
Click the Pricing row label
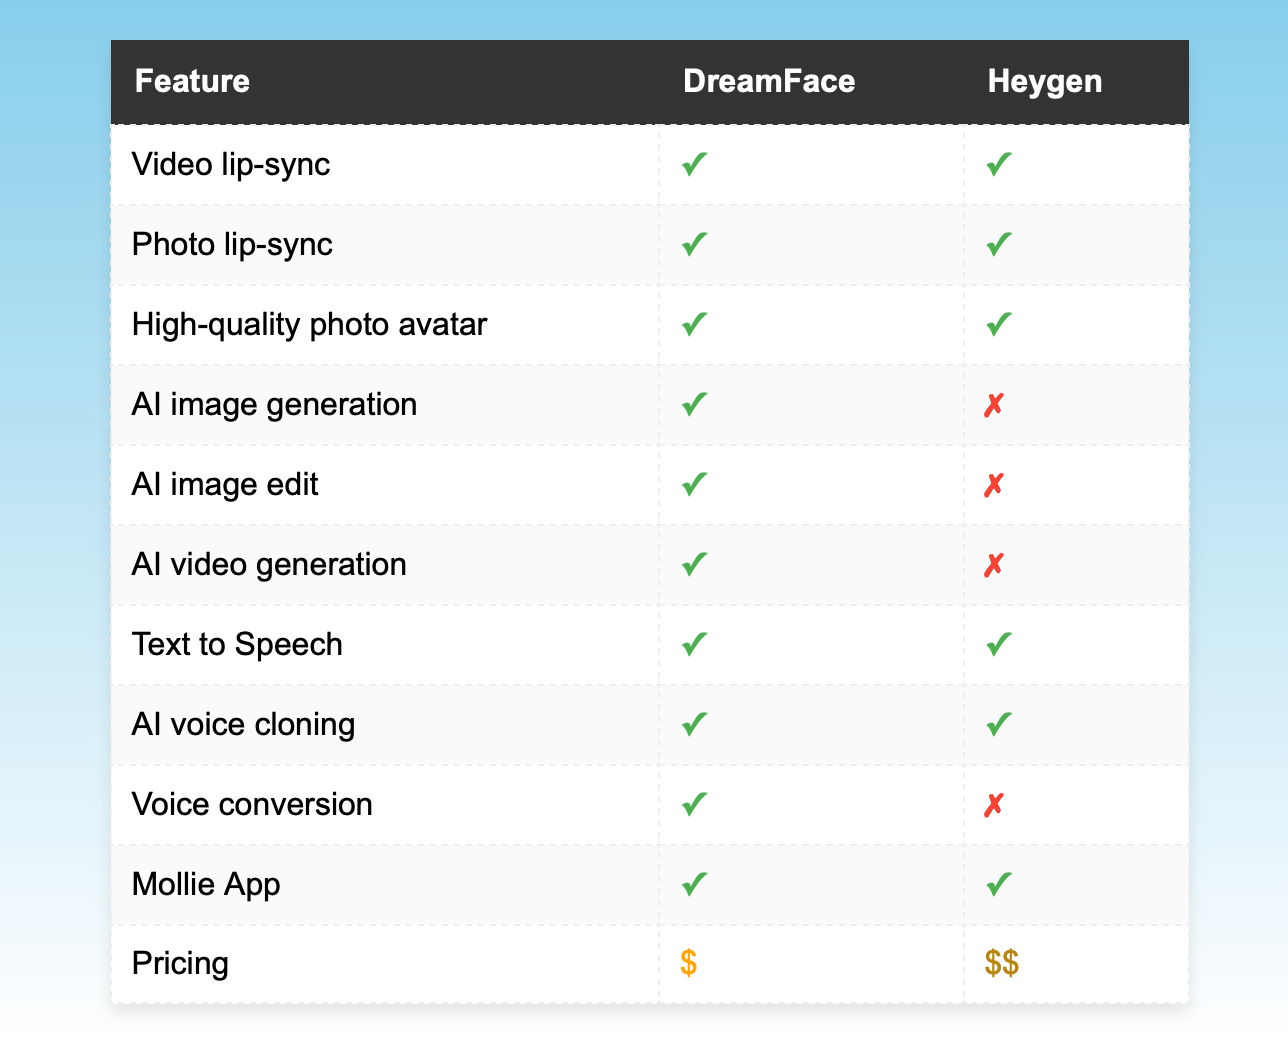[180, 963]
